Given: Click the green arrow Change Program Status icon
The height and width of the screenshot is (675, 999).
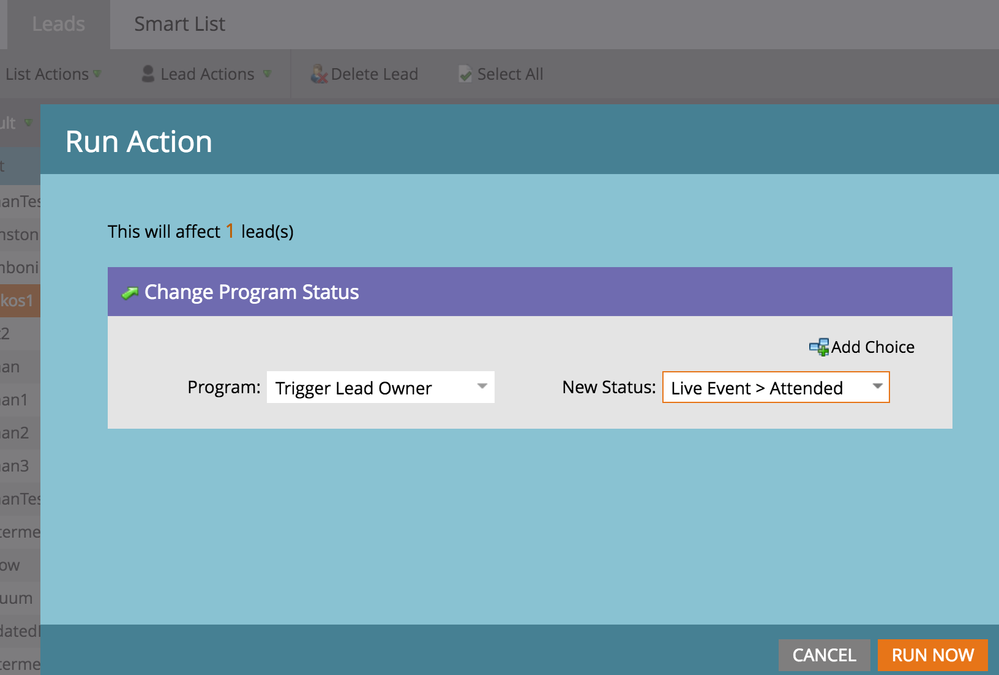Looking at the screenshot, I should pos(130,293).
